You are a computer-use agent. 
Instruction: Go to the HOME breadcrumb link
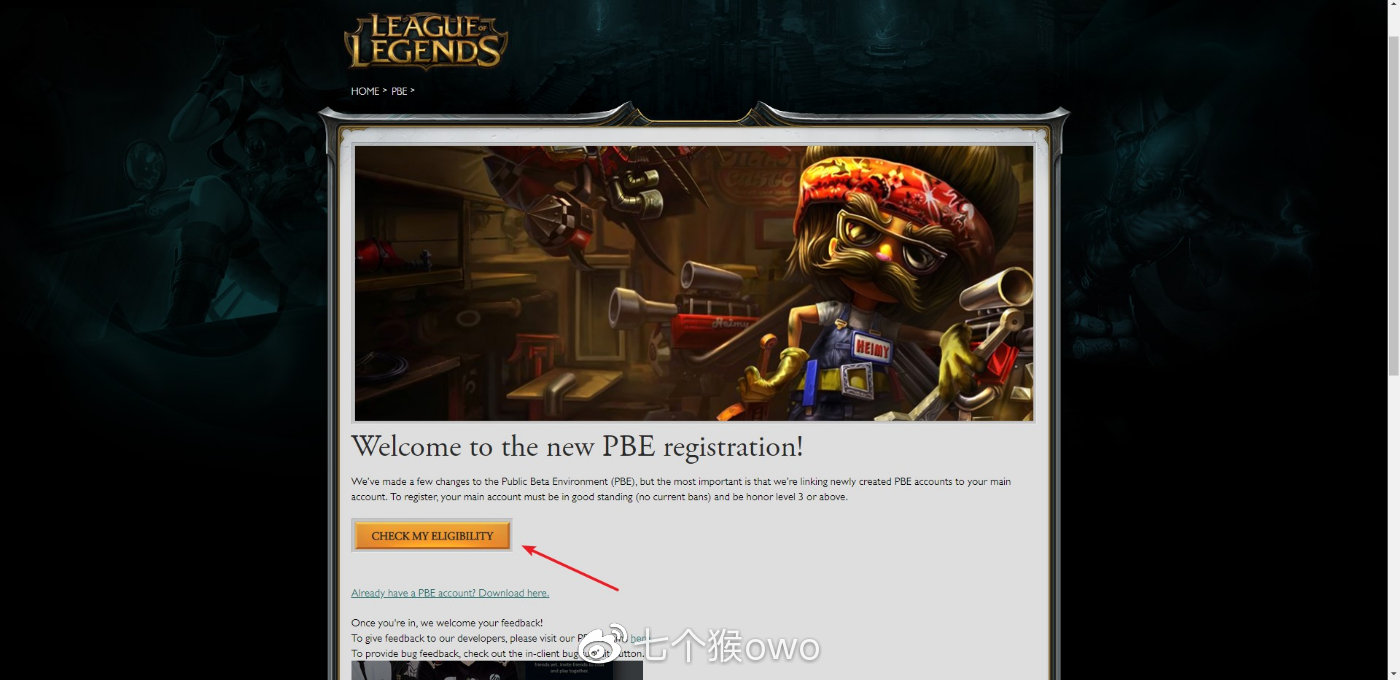point(365,91)
